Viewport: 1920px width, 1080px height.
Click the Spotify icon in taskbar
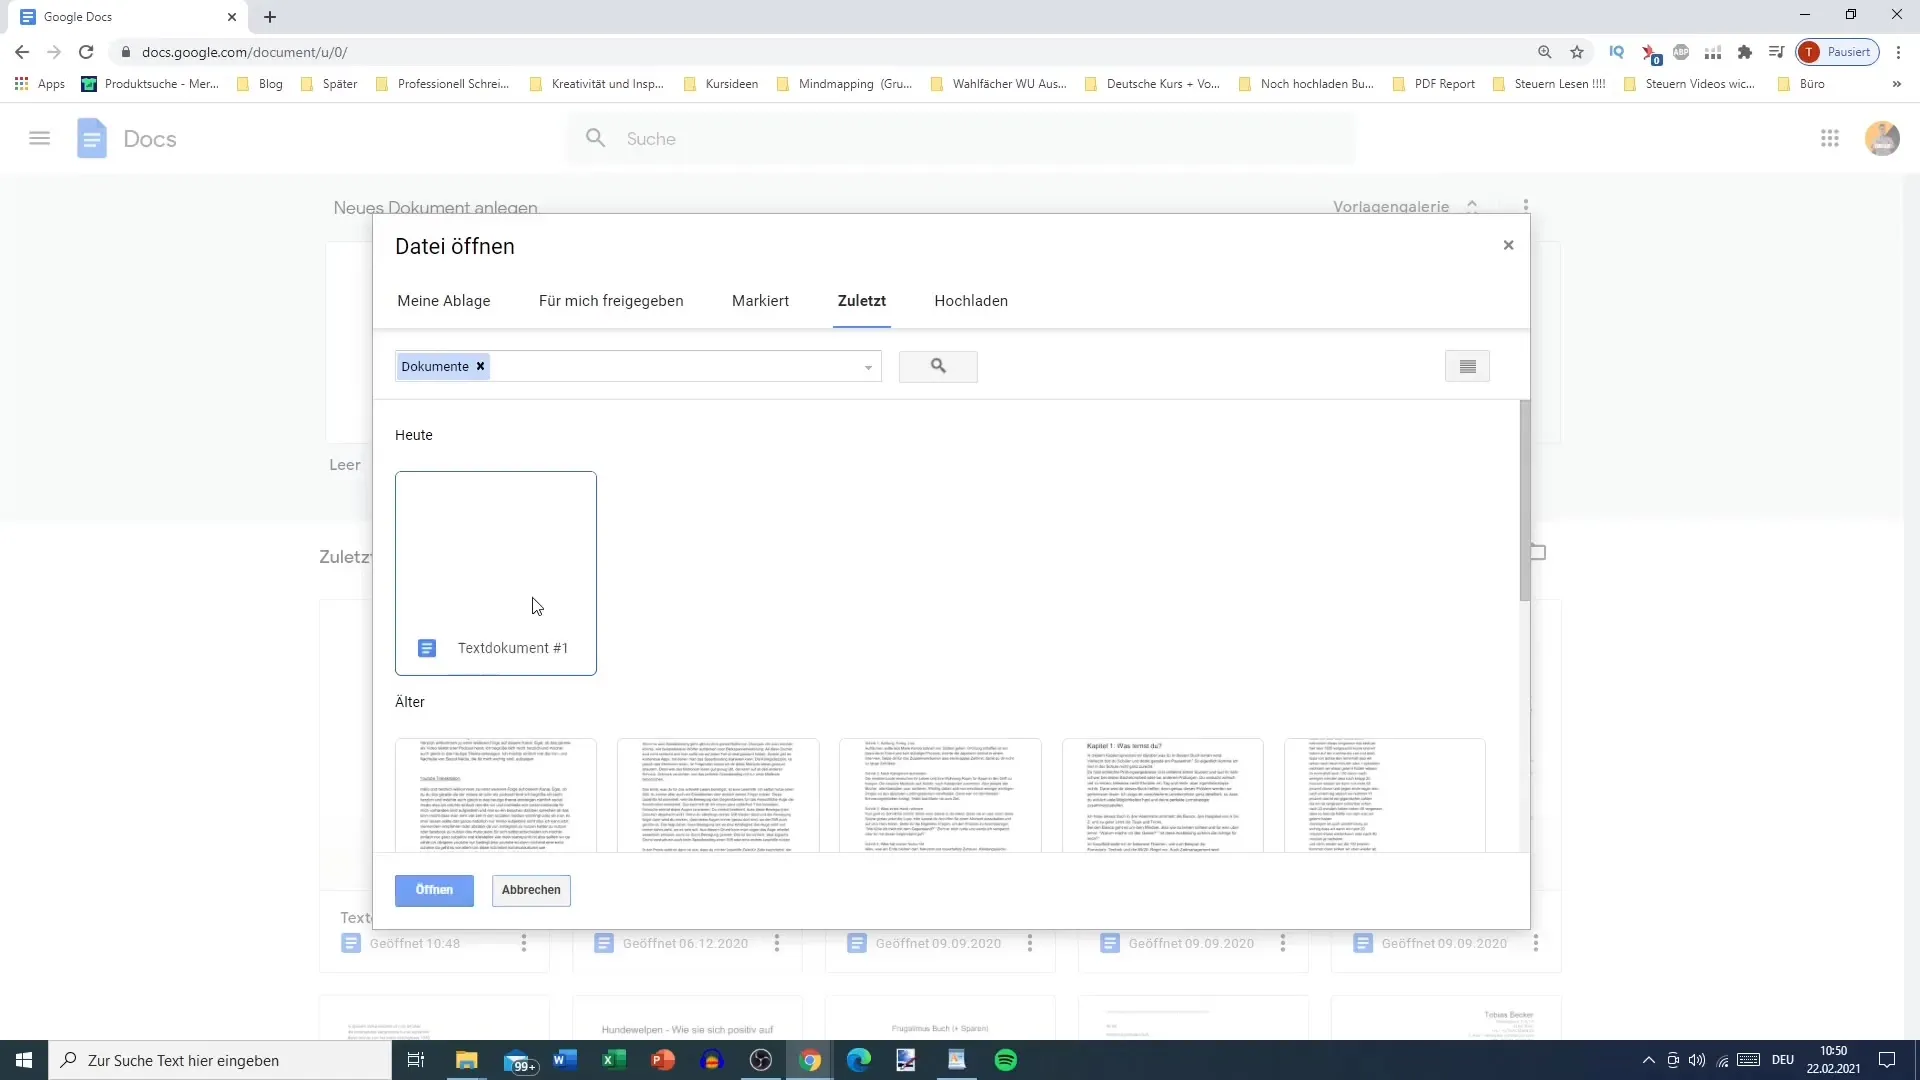[1007, 1059]
